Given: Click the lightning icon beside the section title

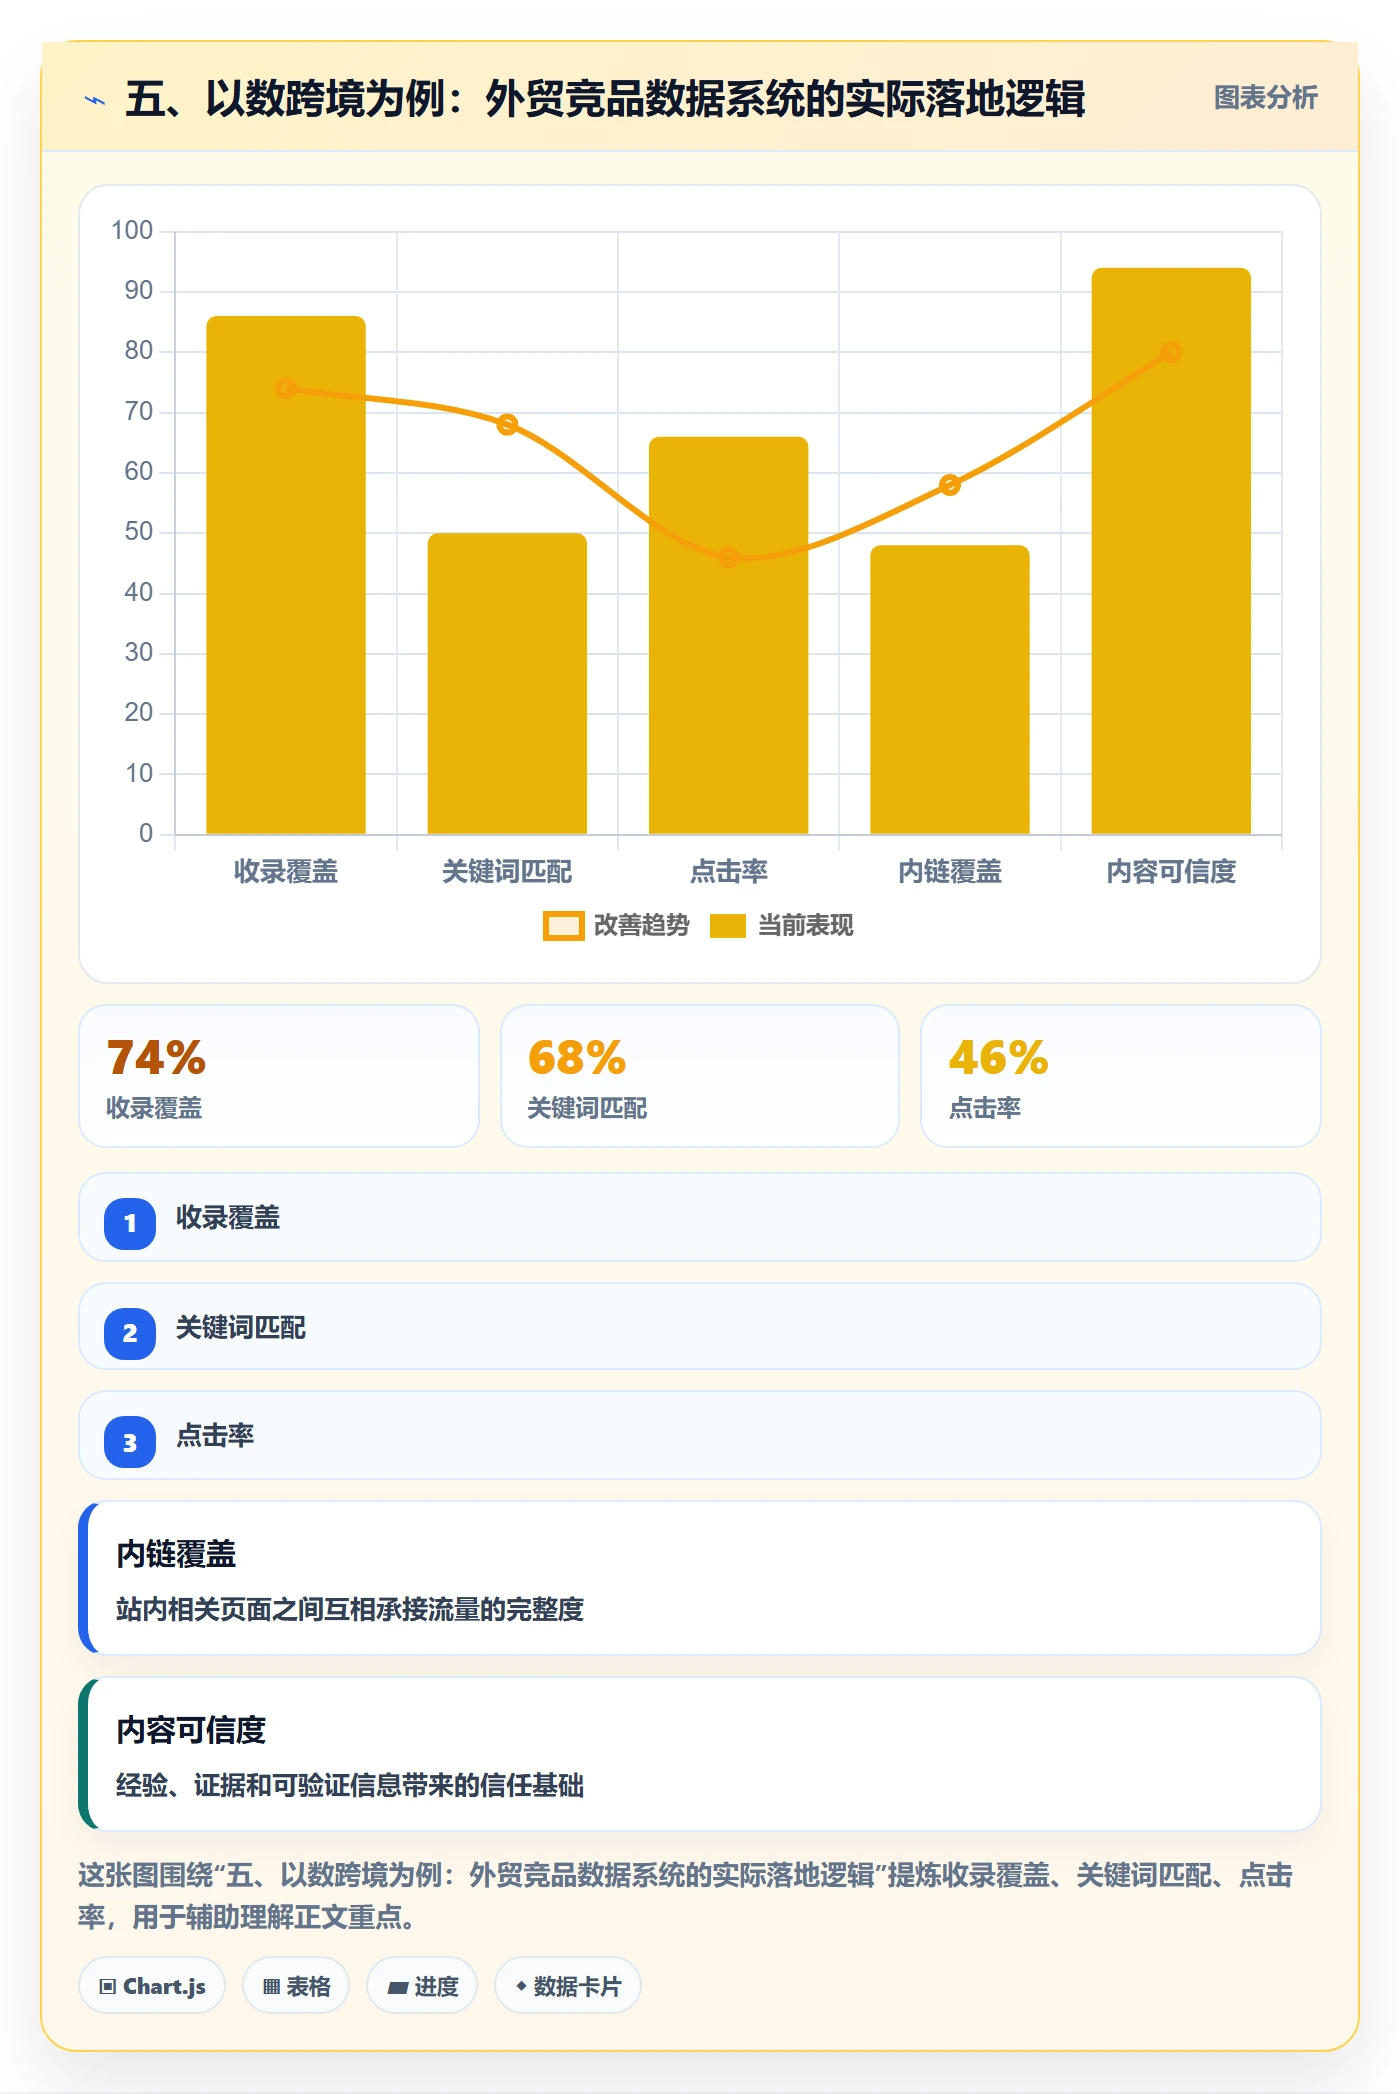Looking at the screenshot, I should (95, 100).
